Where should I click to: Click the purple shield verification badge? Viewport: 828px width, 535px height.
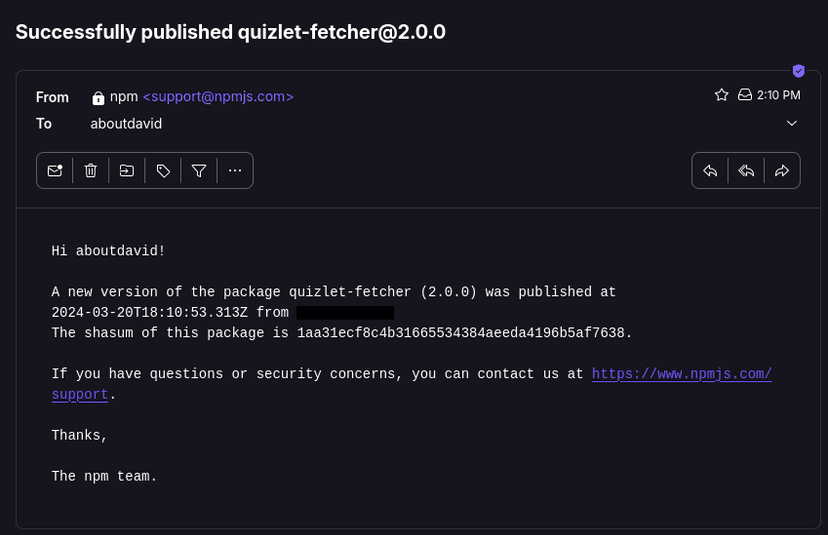(798, 71)
